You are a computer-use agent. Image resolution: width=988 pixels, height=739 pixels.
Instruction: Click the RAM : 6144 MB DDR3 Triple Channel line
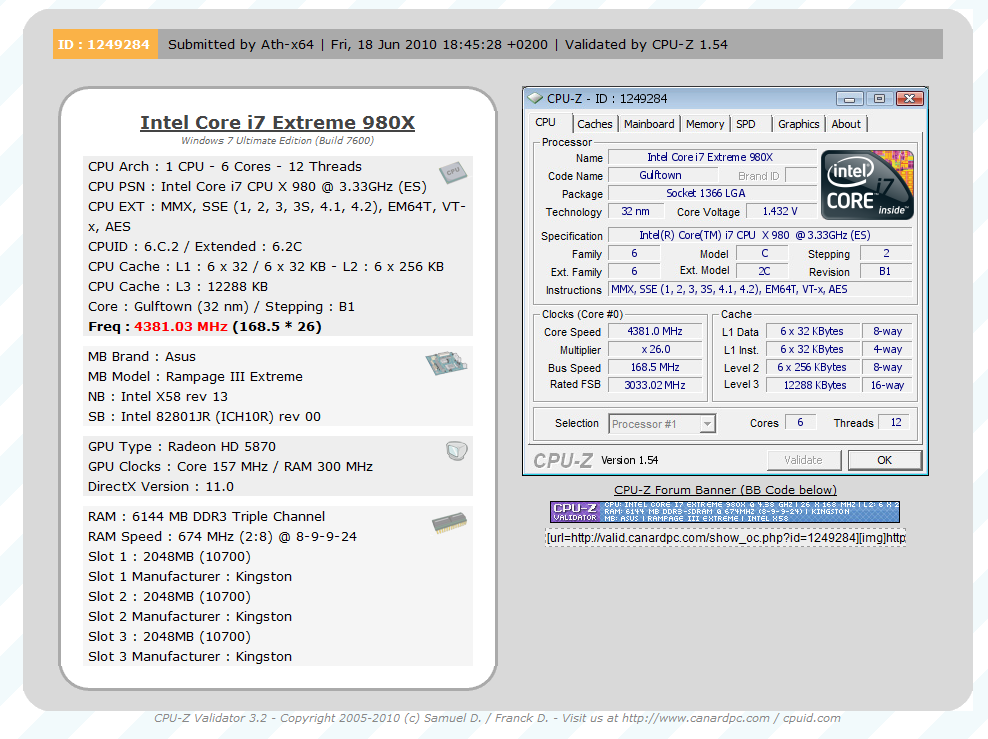pyautogui.click(x=207, y=517)
